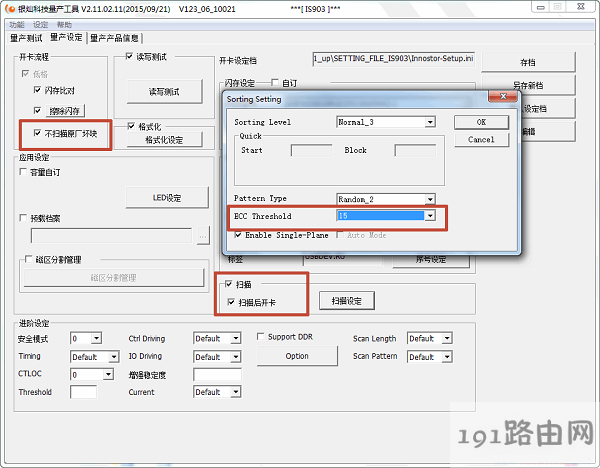Image resolution: width=600 pixels, height=468 pixels.
Task: Click the 开卡设定档 path field
Action: pyautogui.click(x=394, y=59)
